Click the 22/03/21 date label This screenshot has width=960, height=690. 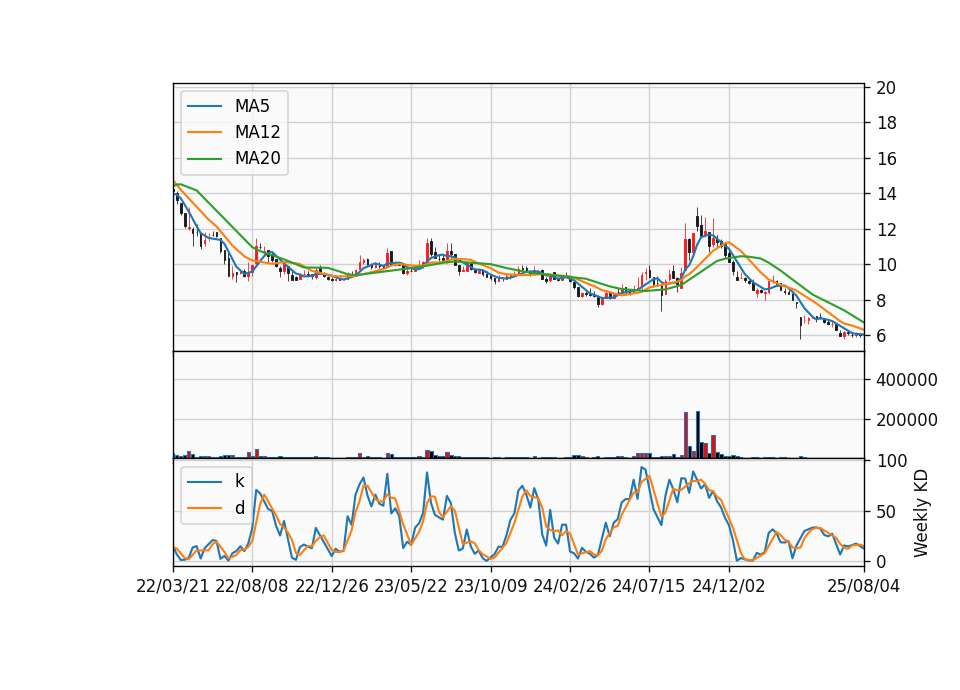173,586
